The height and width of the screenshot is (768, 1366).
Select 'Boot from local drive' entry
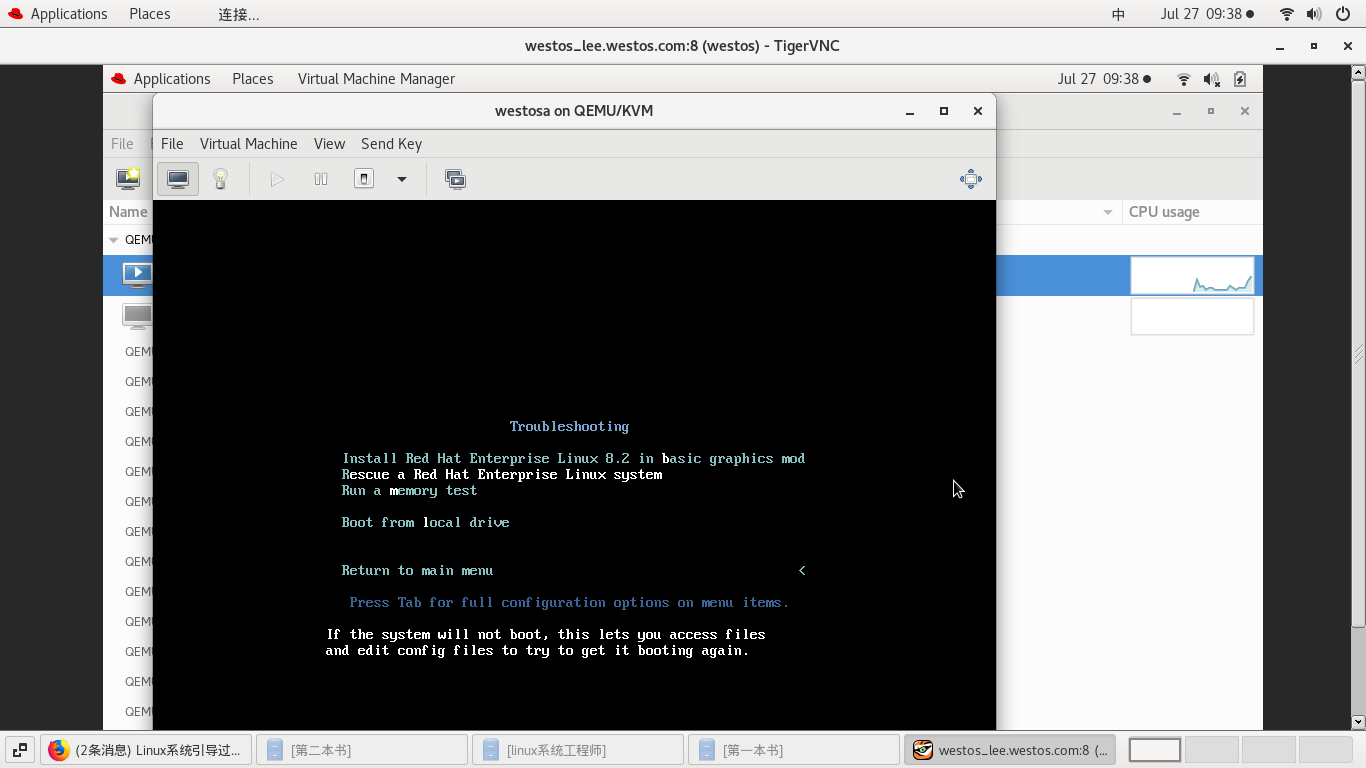(425, 522)
